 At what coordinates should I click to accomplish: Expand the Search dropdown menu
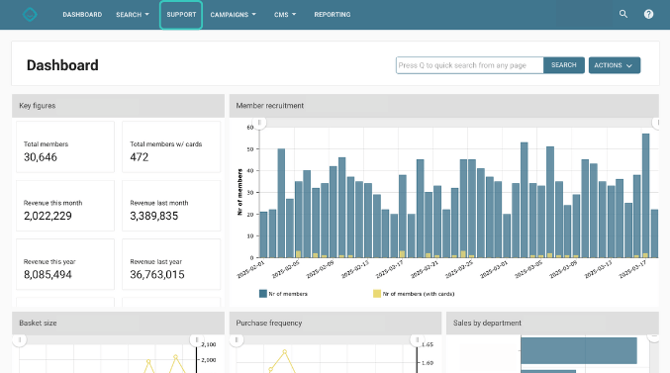coord(132,15)
